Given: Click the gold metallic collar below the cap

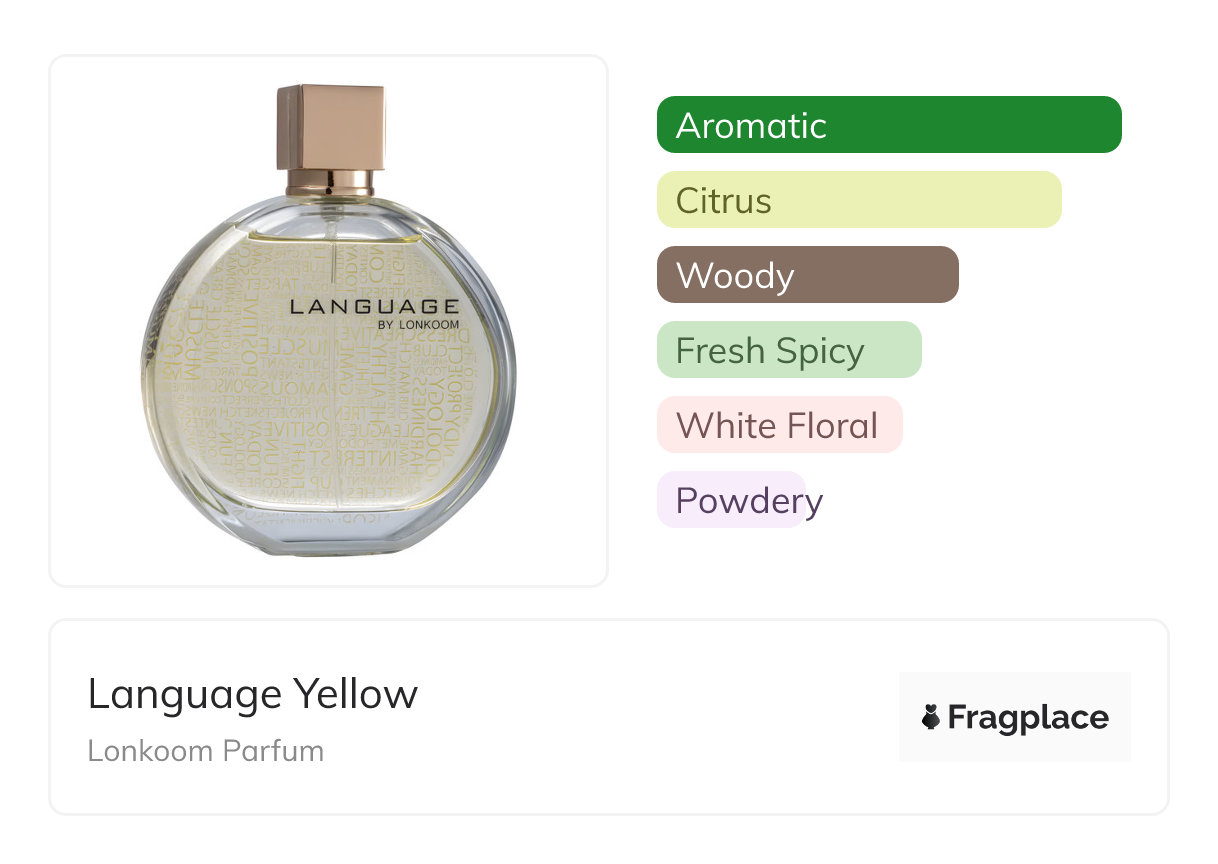Looking at the screenshot, I should coord(331,182).
